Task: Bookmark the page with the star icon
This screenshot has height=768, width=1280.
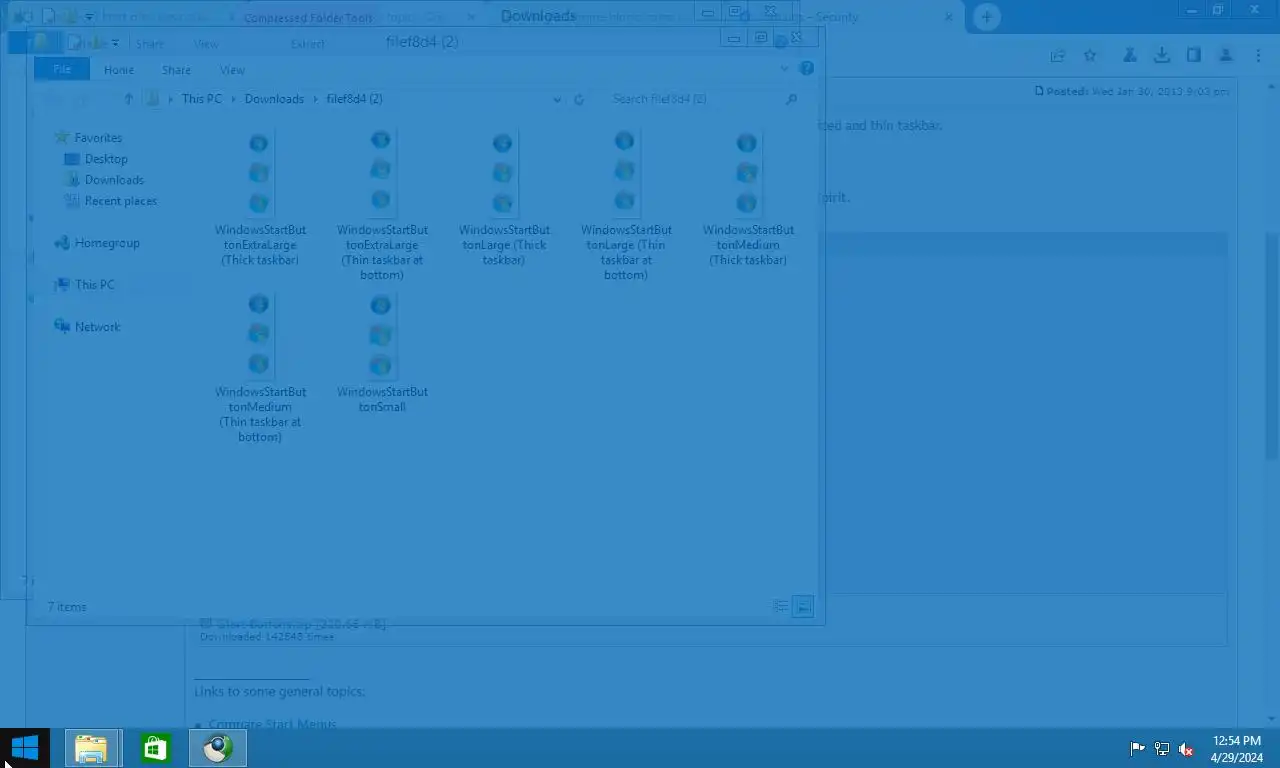Action: [x=1090, y=55]
